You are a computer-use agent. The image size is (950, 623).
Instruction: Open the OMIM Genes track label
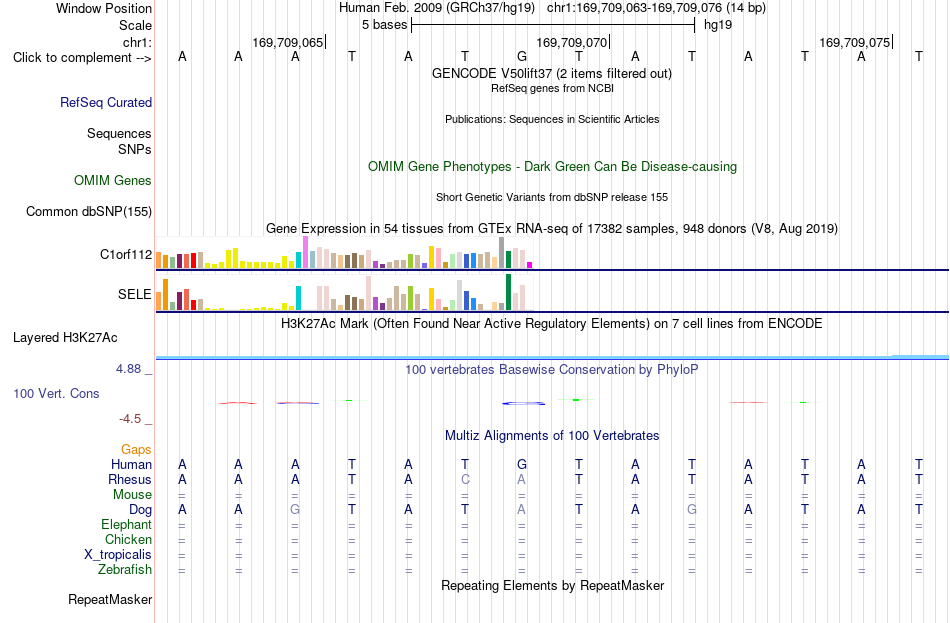(112, 181)
